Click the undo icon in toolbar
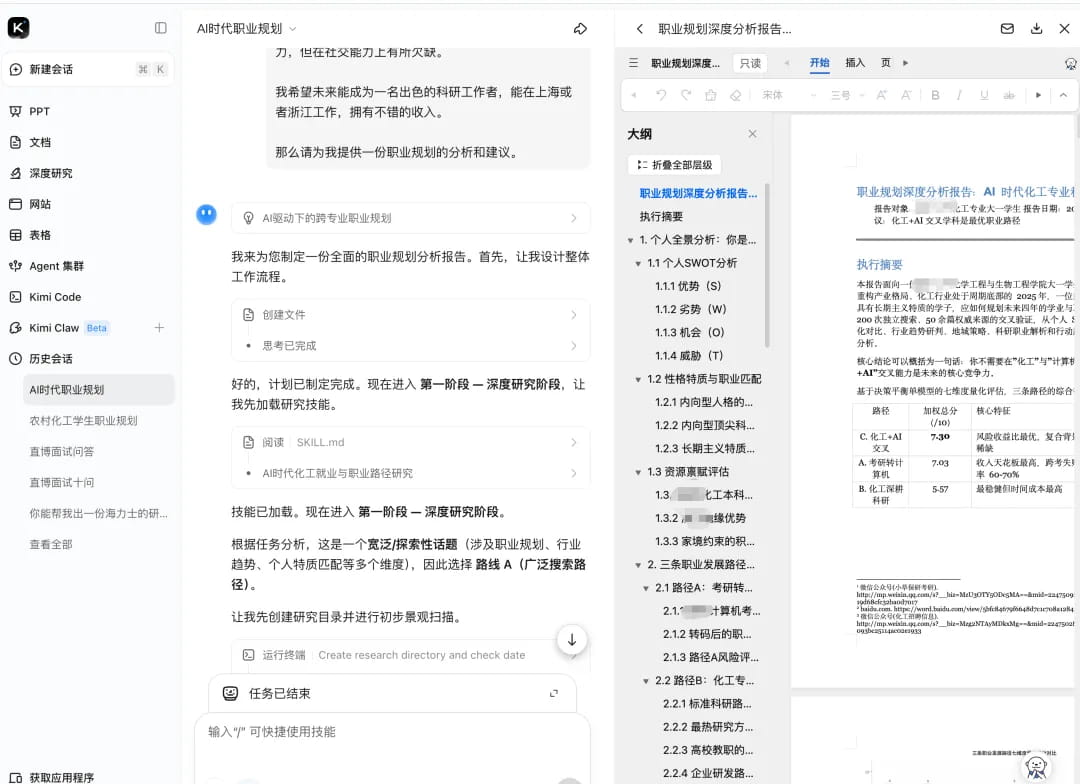1080x784 pixels. (661, 95)
